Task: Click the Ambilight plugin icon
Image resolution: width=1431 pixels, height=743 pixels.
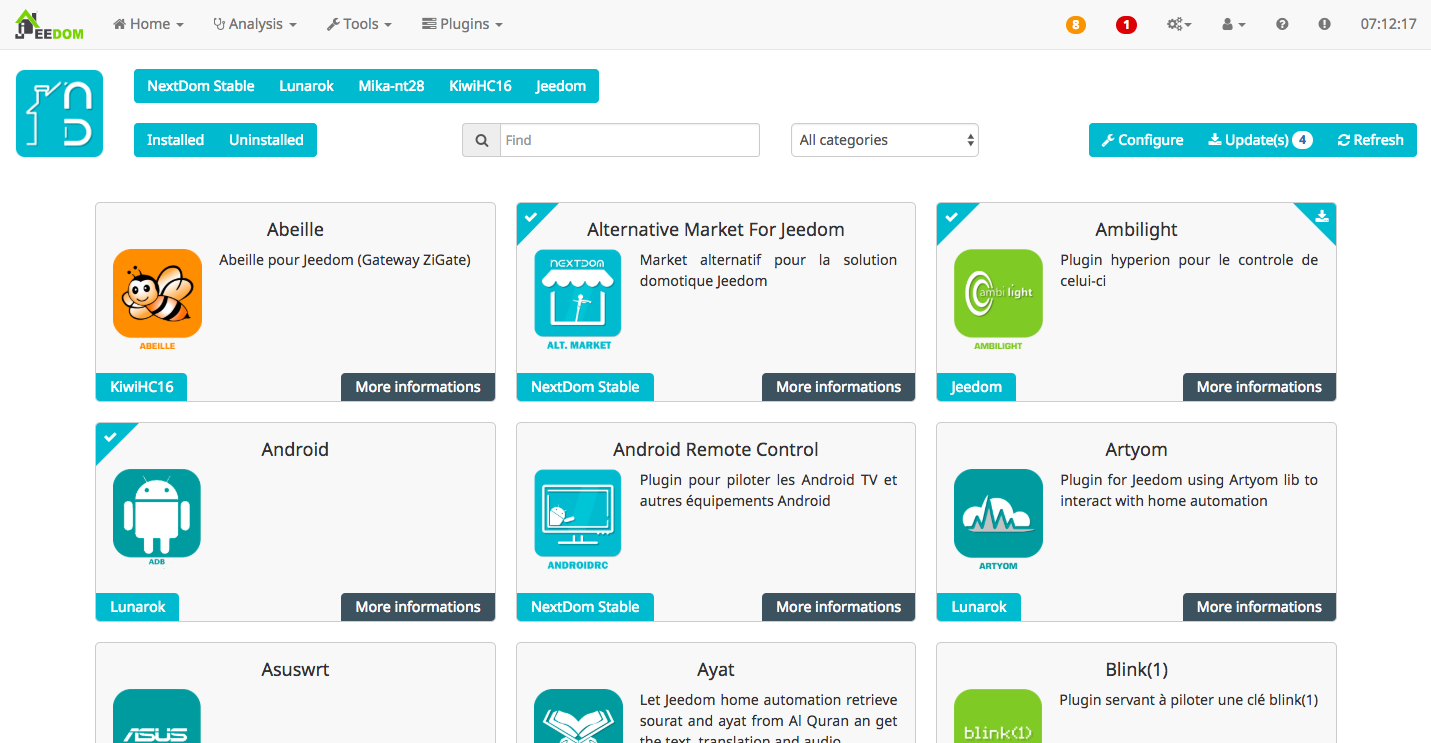Action: (998, 293)
